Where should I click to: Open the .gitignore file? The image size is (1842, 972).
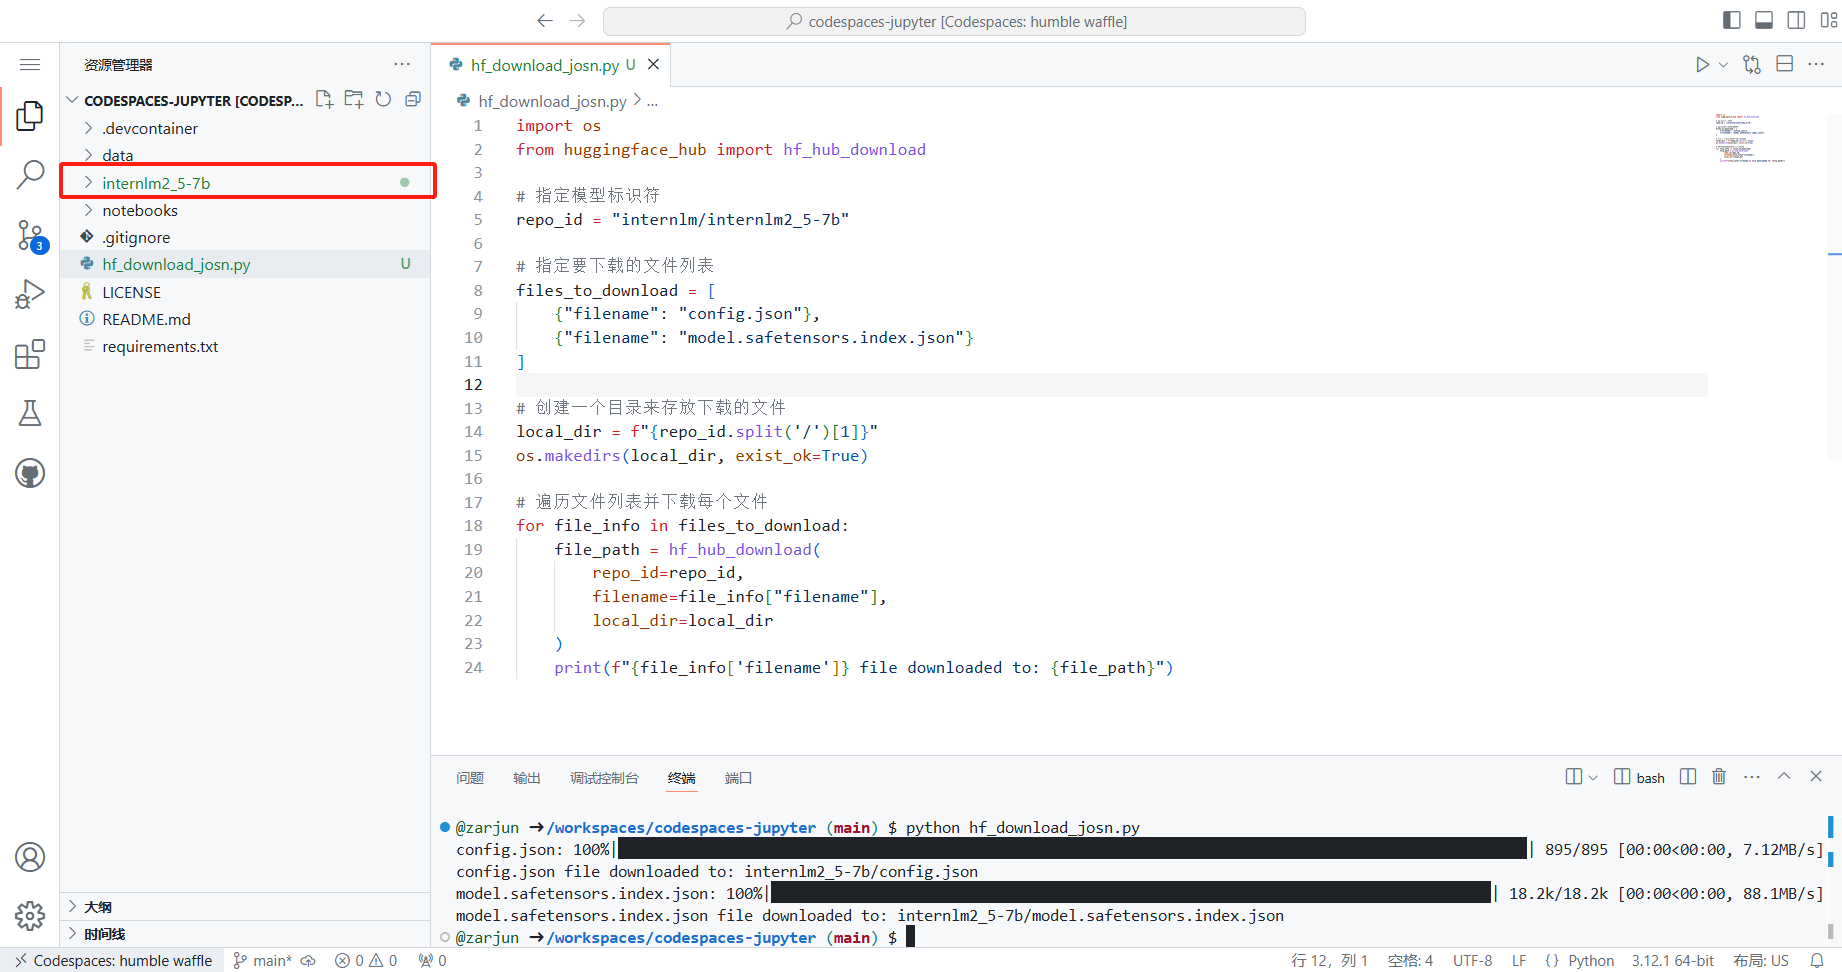[245, 237]
